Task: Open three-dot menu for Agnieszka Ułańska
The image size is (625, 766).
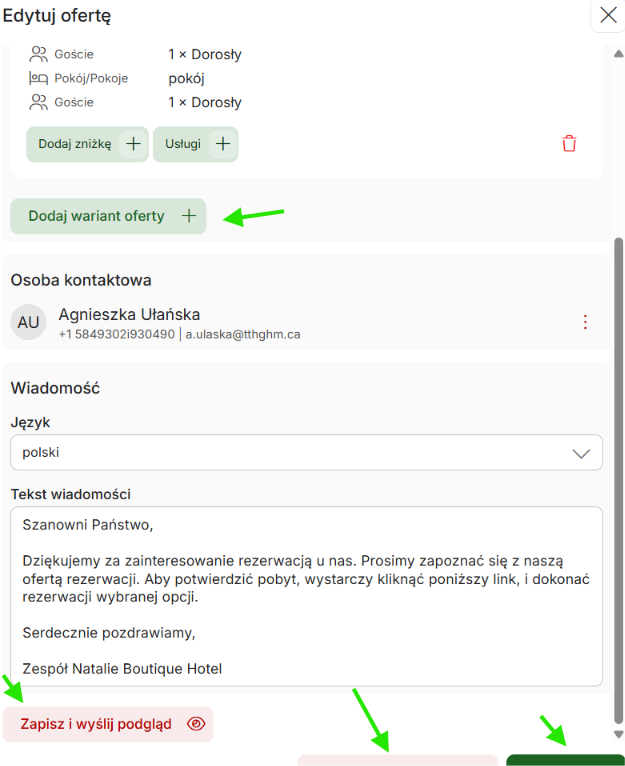Action: [x=585, y=322]
